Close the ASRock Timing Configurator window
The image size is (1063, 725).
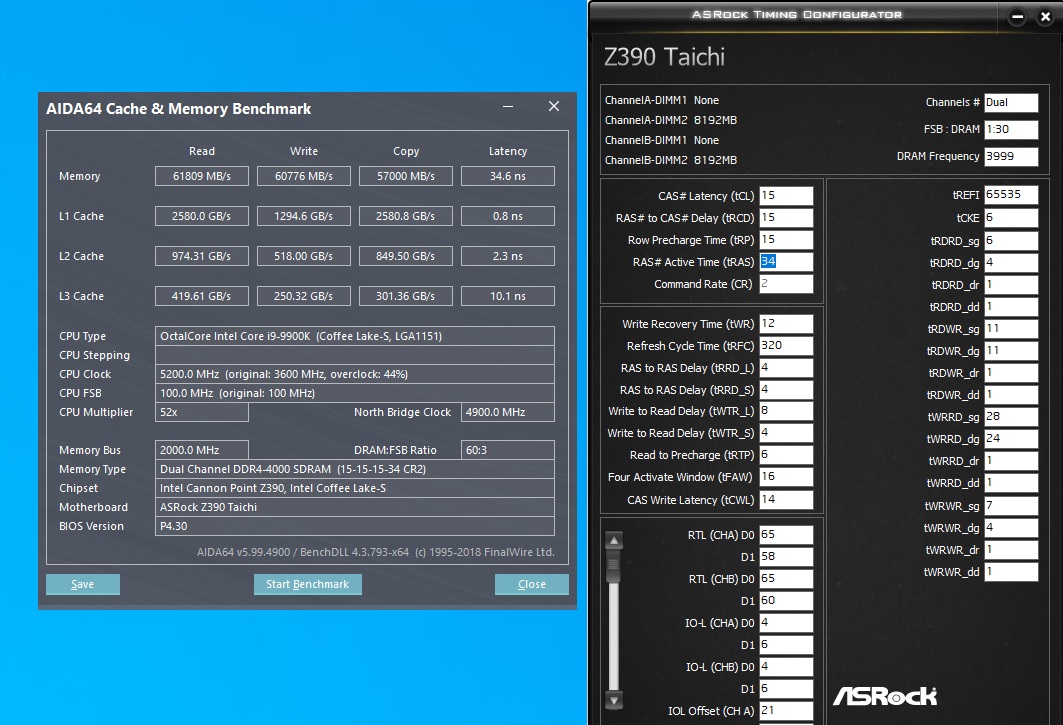pos(1045,17)
